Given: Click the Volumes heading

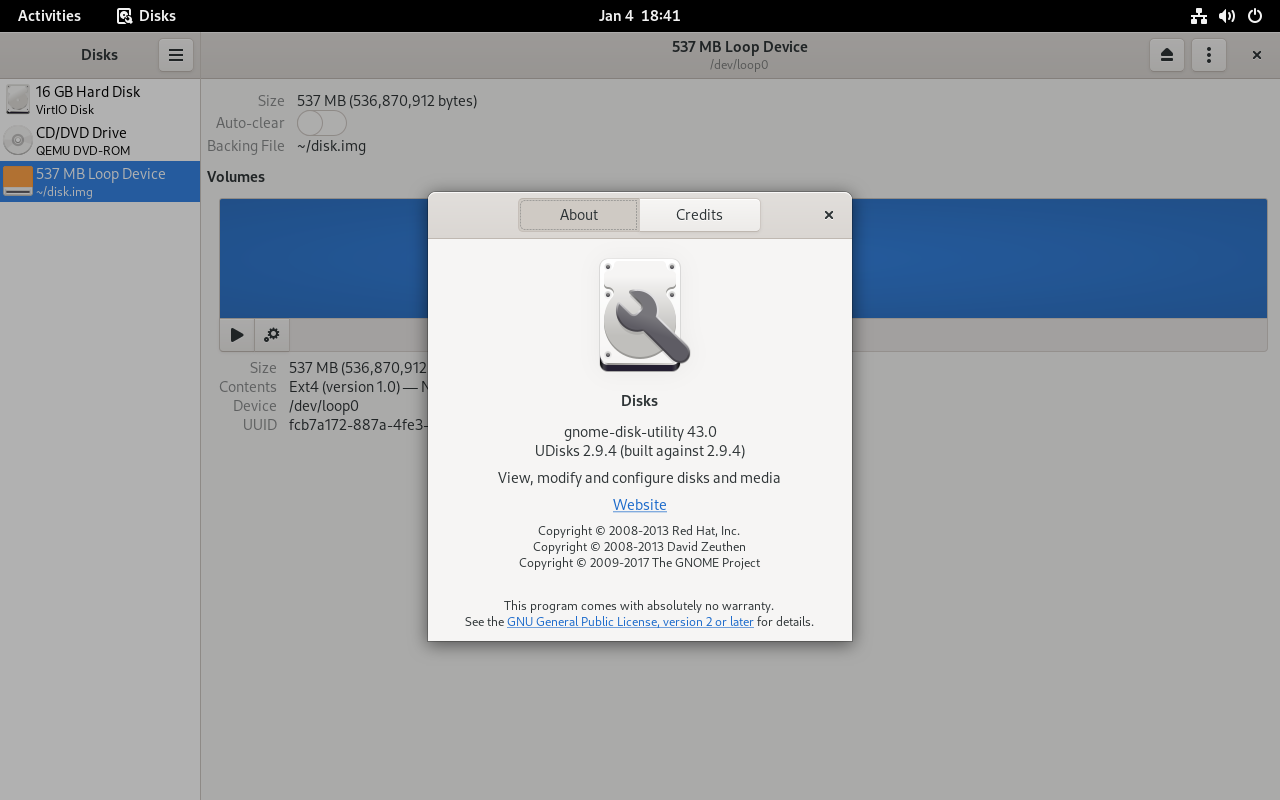Looking at the screenshot, I should [236, 177].
